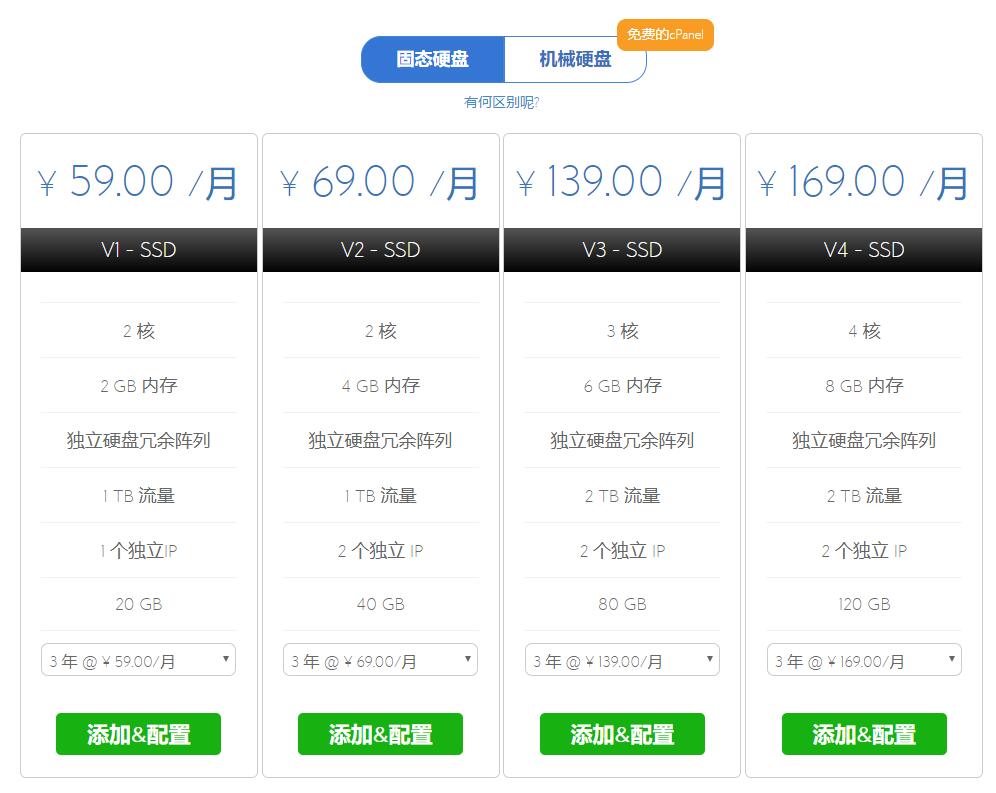Image resolution: width=996 pixels, height=793 pixels.
Task: Click the V3 - SSD plan title bar
Action: click(x=622, y=250)
